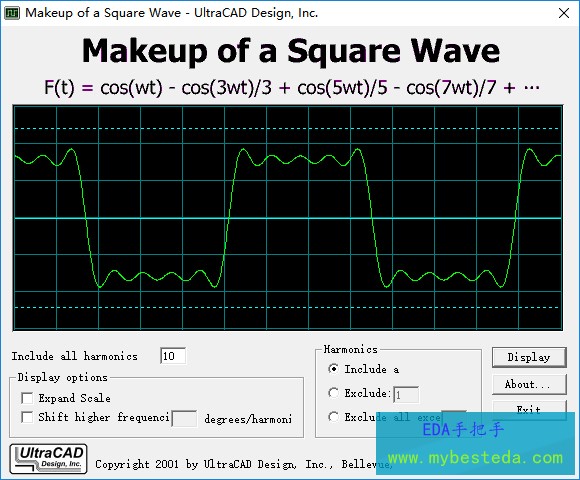Screen dimensions: 580x480
Task: Click the Include all harmonics label
Action: [74, 356]
